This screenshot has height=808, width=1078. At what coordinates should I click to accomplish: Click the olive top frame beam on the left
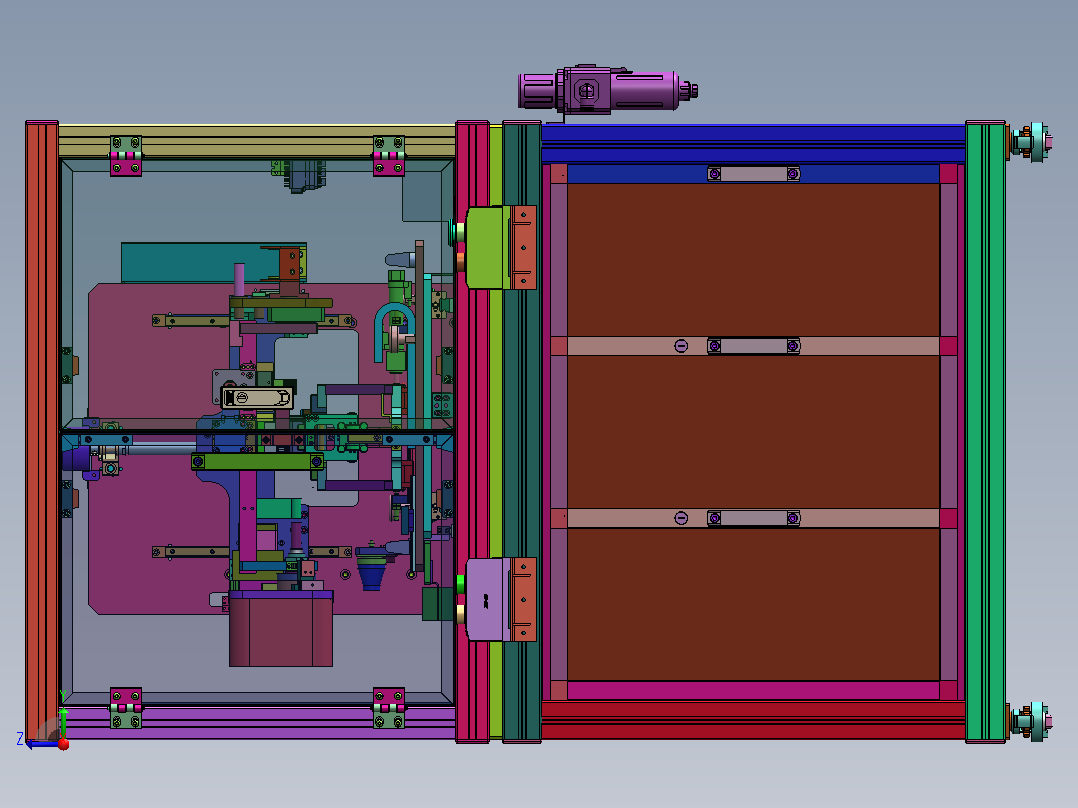click(x=257, y=141)
